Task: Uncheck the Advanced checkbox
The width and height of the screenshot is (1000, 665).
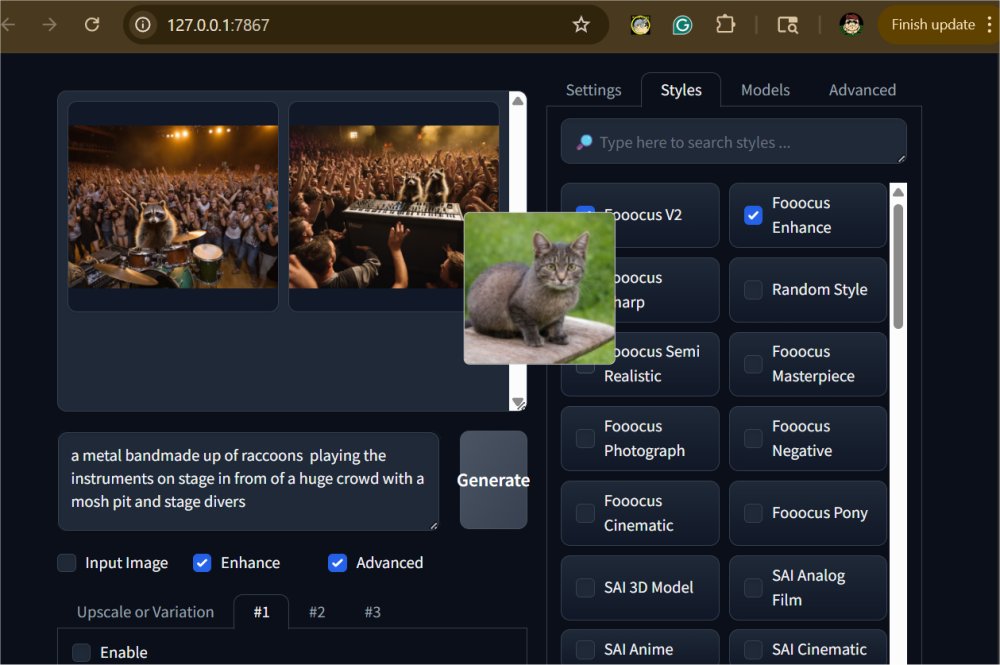Action: point(337,562)
